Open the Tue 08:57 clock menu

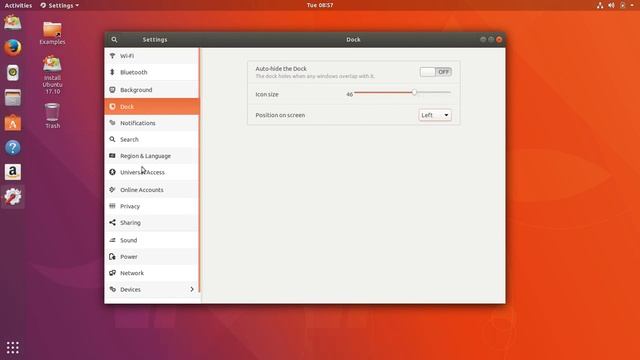click(320, 5)
